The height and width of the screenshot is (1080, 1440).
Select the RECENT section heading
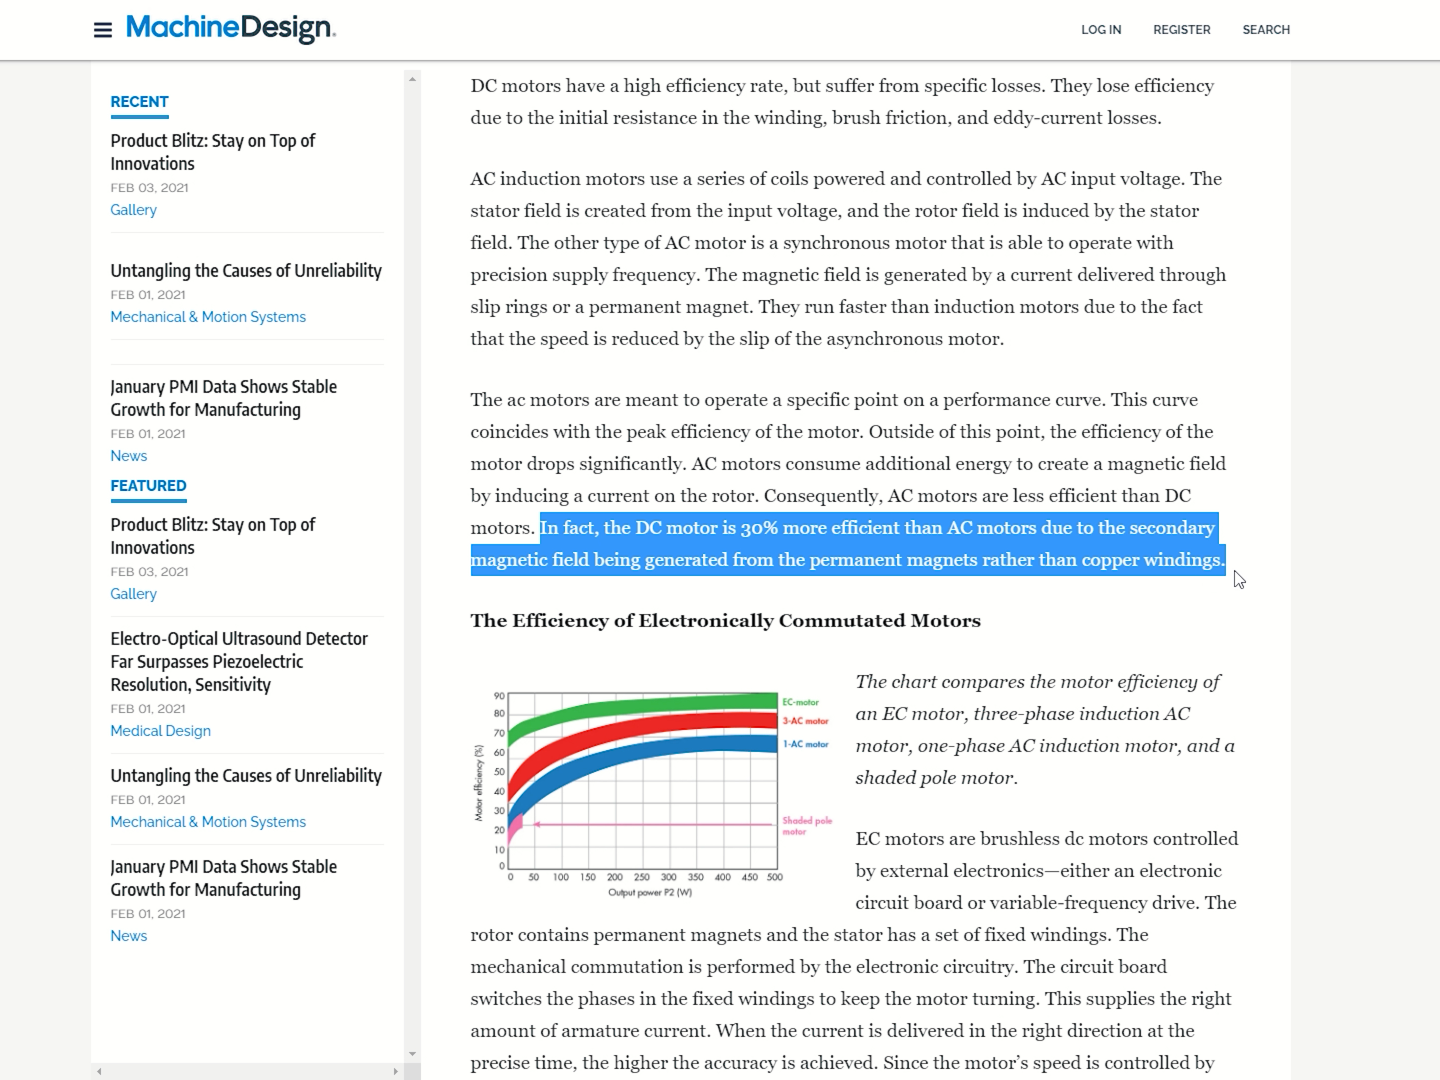[x=139, y=102]
